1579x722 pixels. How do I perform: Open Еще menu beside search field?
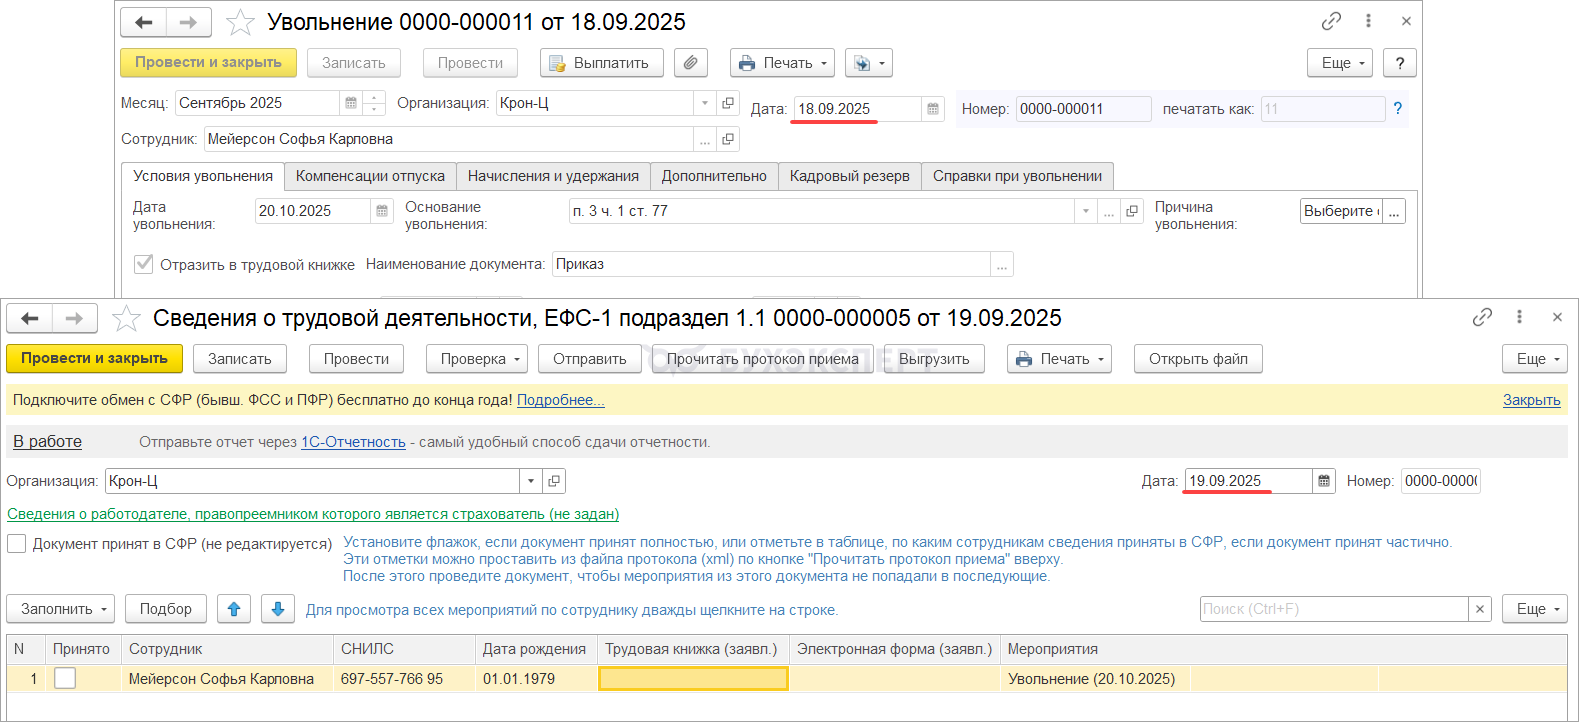[x=1535, y=609]
